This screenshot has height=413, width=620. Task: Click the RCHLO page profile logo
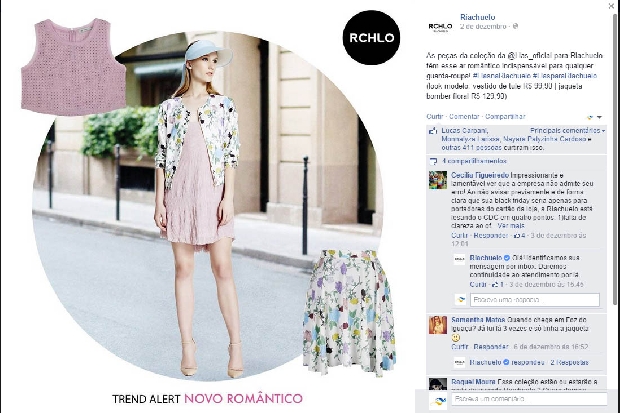pyautogui.click(x=440, y=26)
